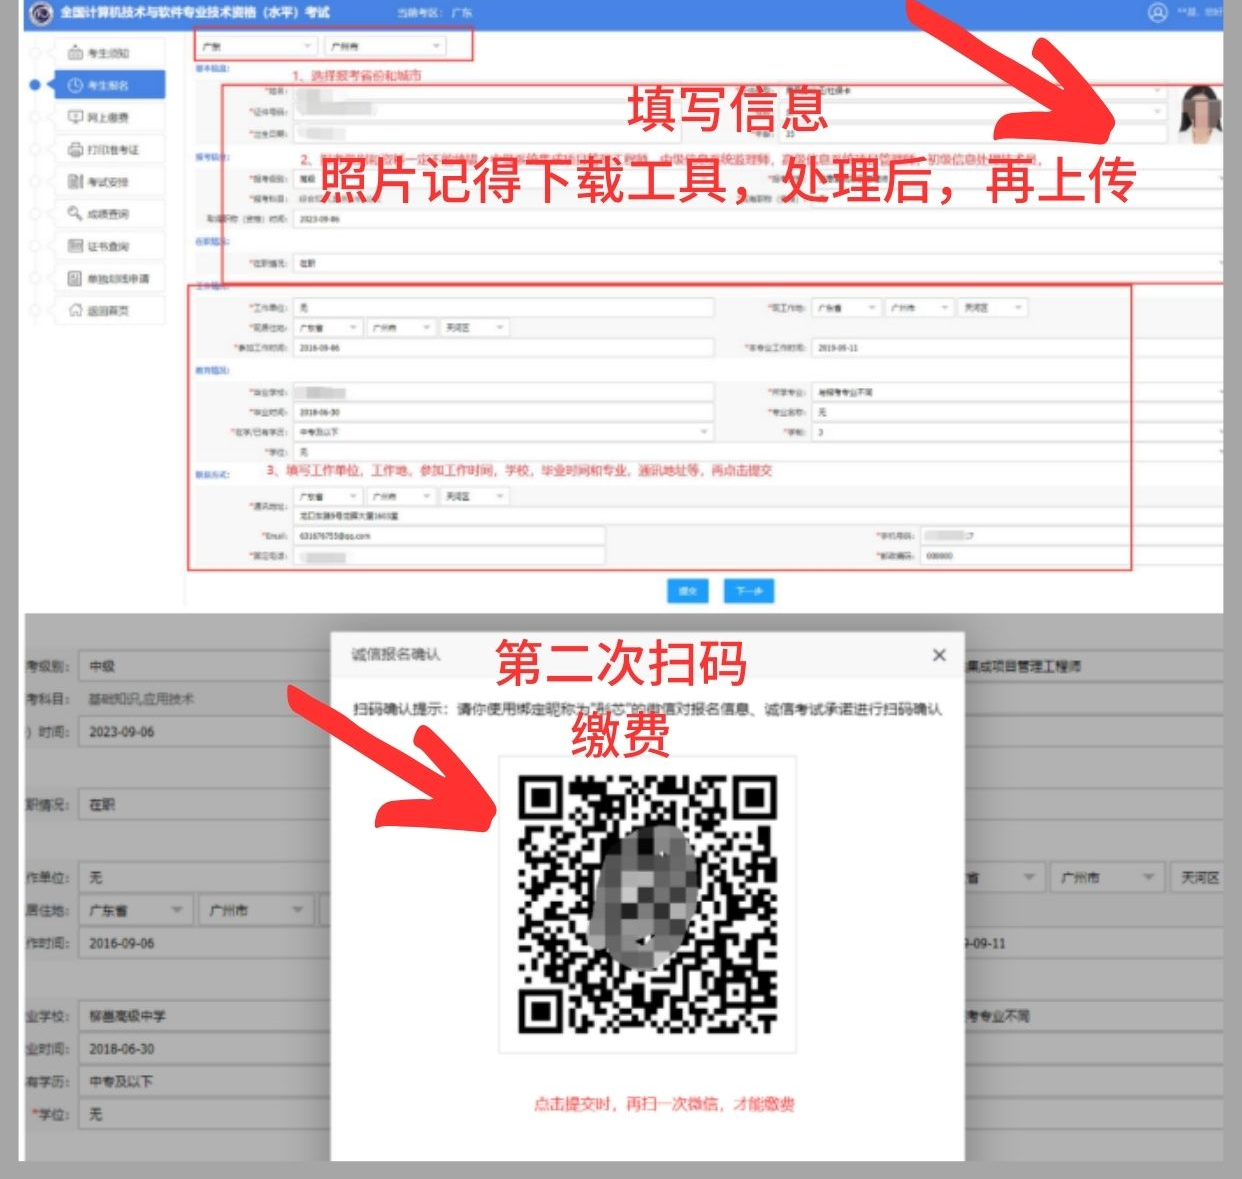Click the 专业名称 field in the top form

(x=1018, y=412)
